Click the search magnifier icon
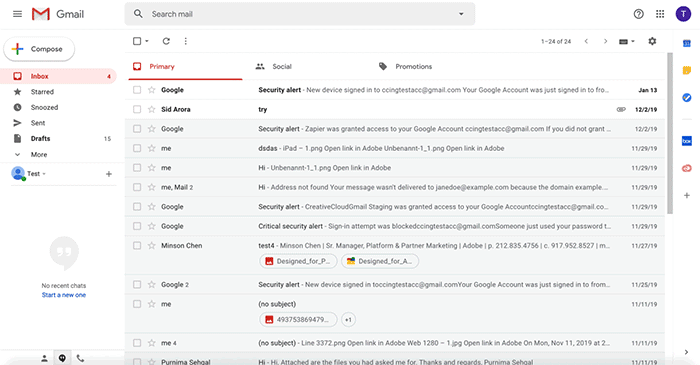 click(x=138, y=14)
